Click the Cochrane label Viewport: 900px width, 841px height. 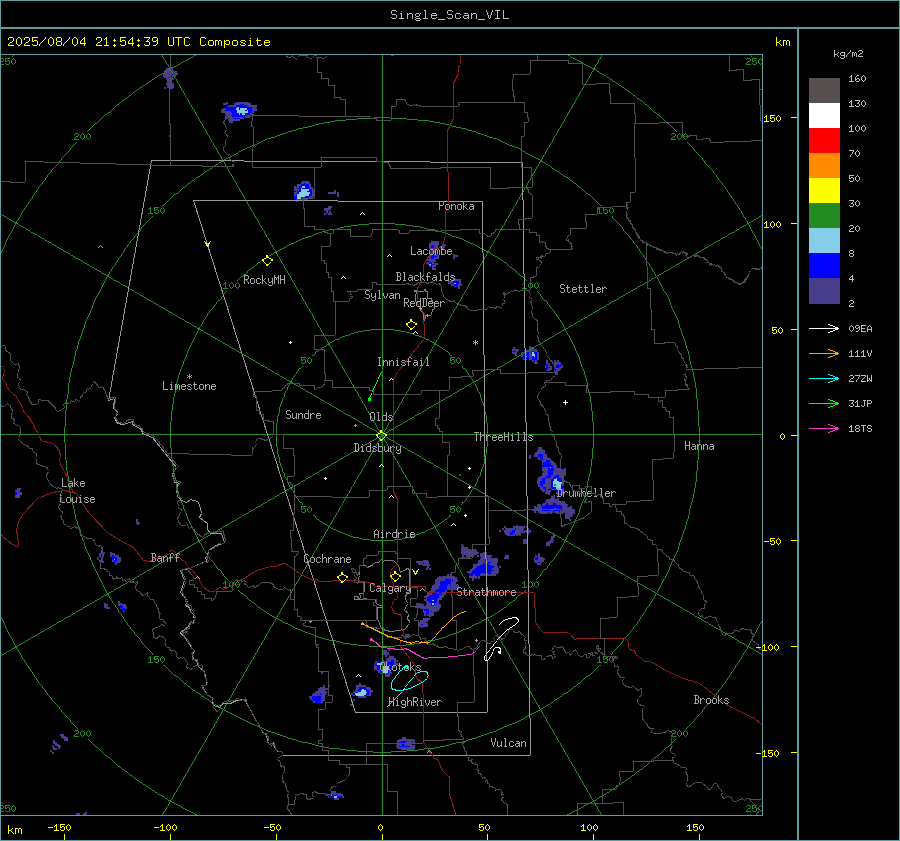327,559
